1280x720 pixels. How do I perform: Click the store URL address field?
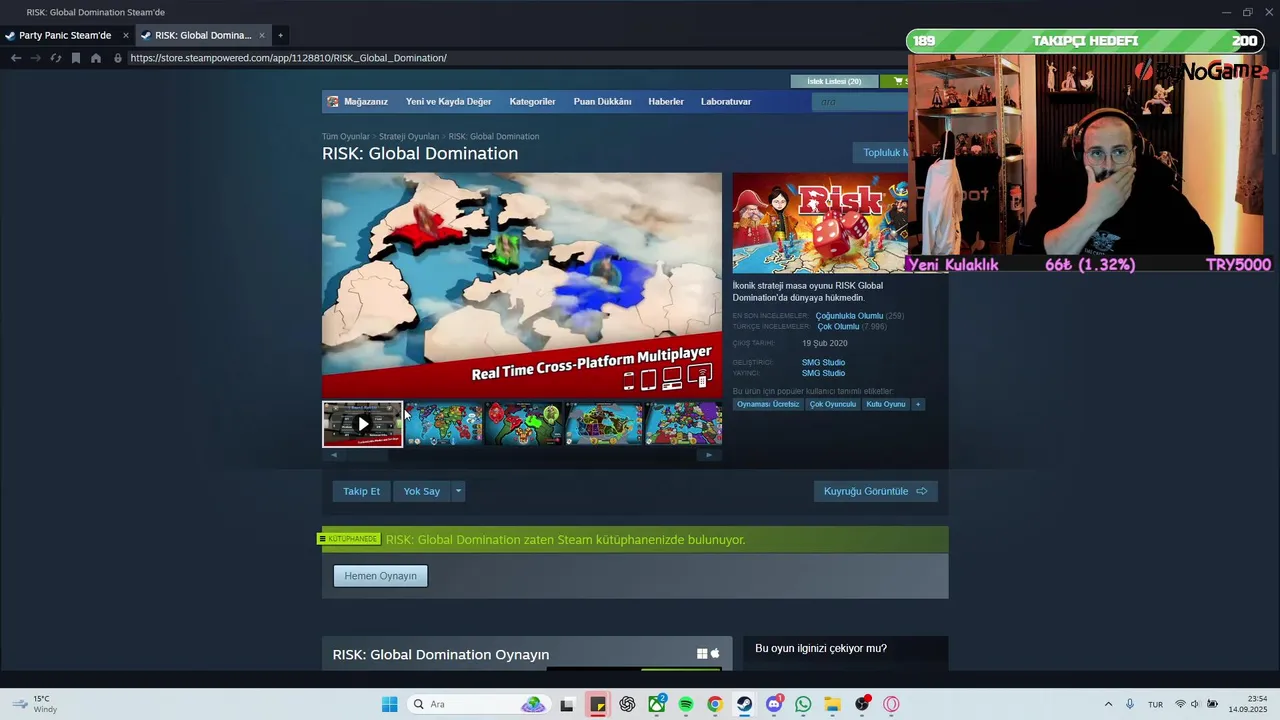288,58
